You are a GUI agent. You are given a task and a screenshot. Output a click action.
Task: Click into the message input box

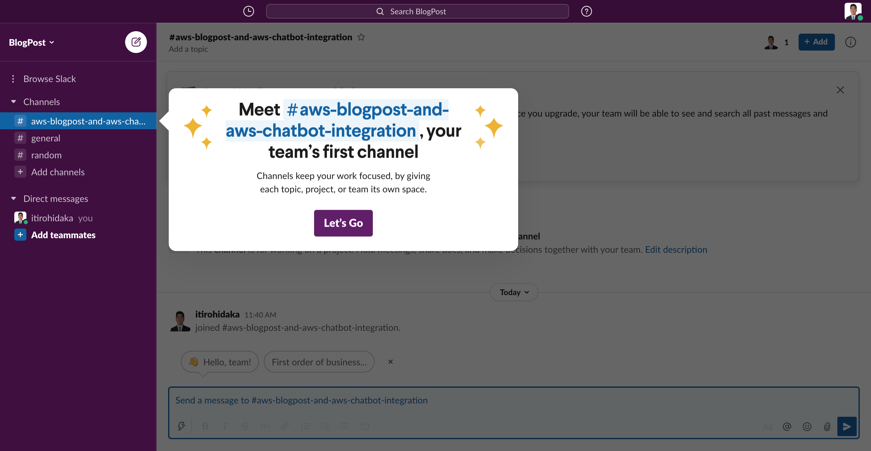click(x=513, y=400)
